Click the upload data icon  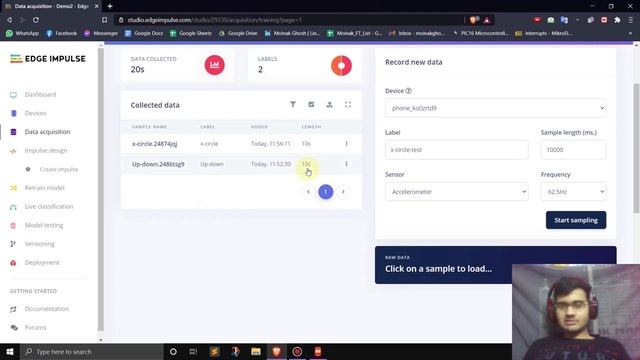click(x=329, y=104)
